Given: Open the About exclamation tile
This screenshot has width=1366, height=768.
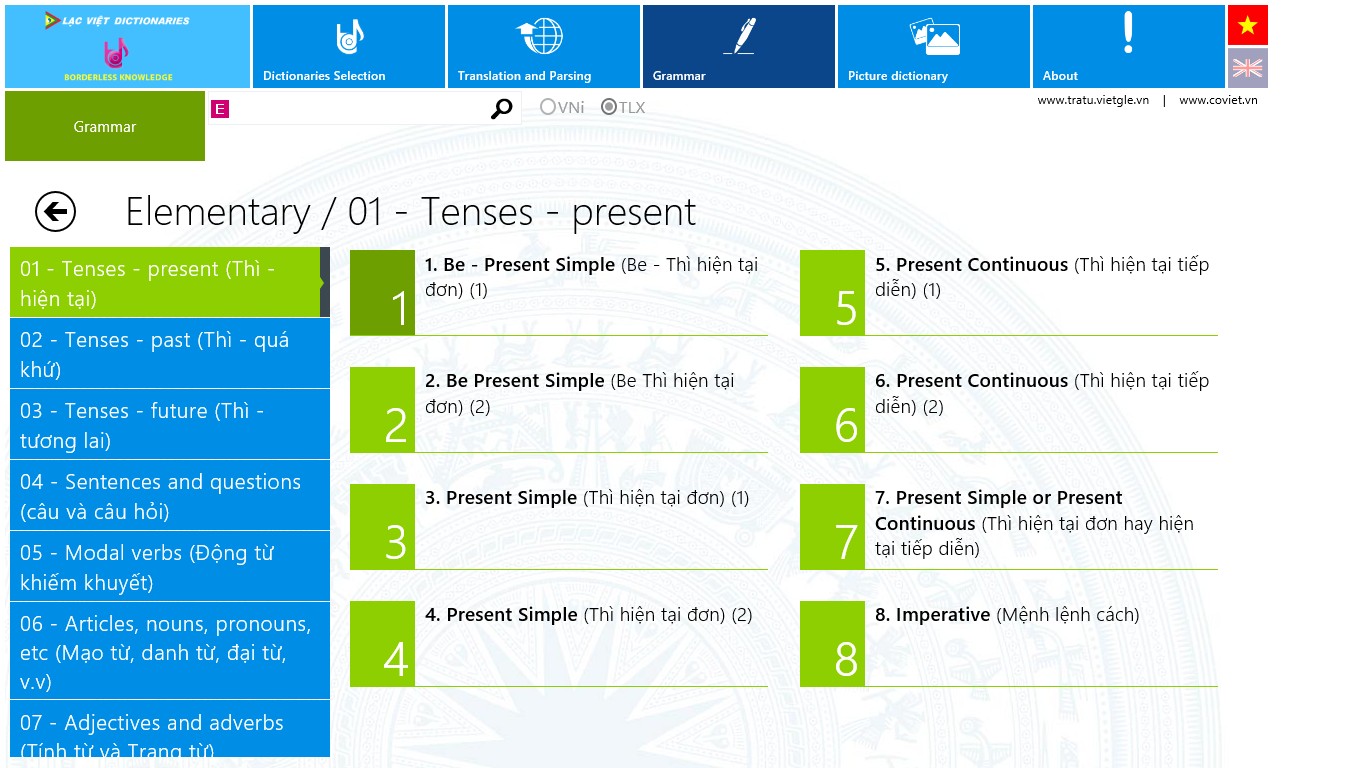Looking at the screenshot, I should click(x=1128, y=47).
